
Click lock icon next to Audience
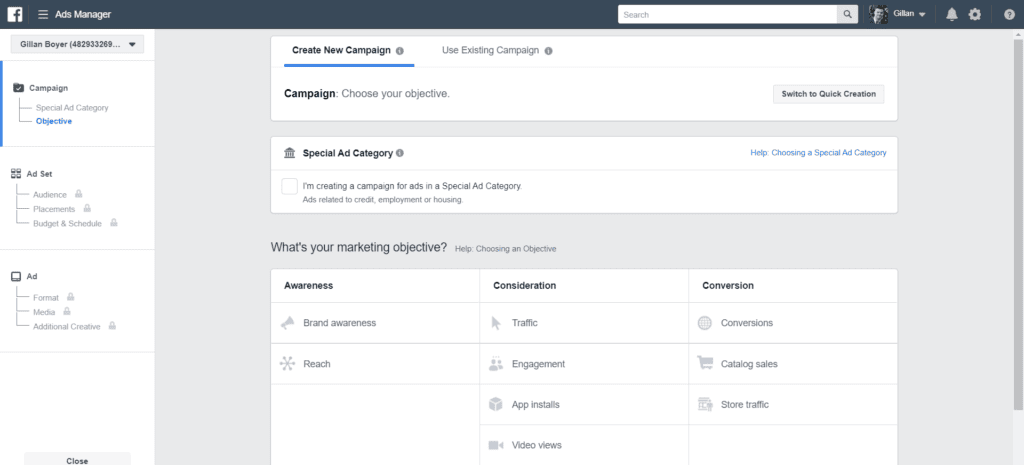pyautogui.click(x=78, y=194)
